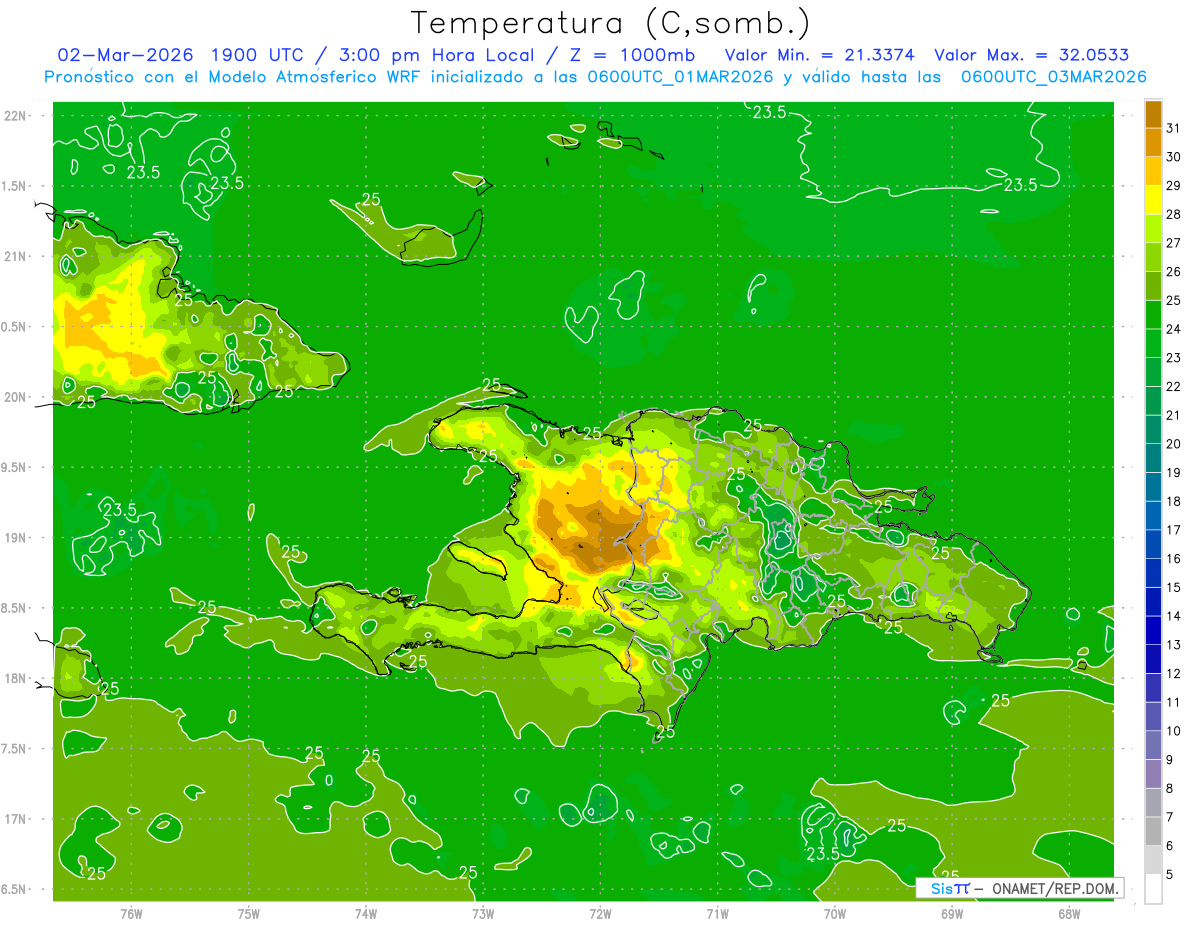The image size is (1200, 927).
Task: Click the white swatch below 5 on scale
Action: [1153, 888]
